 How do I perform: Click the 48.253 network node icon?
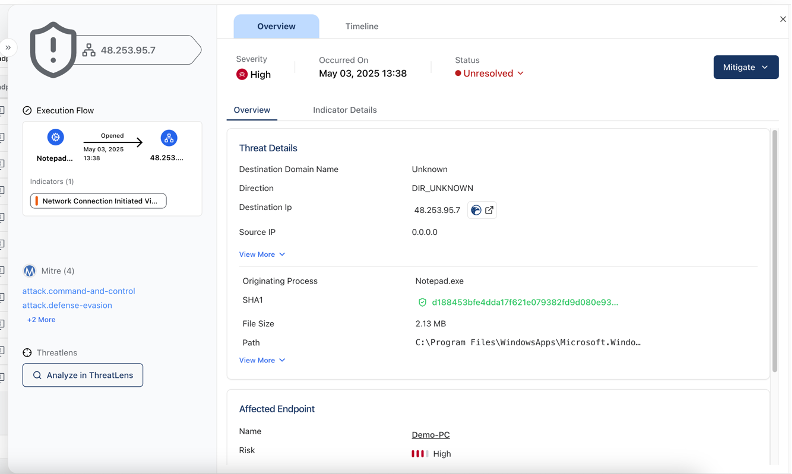click(x=168, y=137)
